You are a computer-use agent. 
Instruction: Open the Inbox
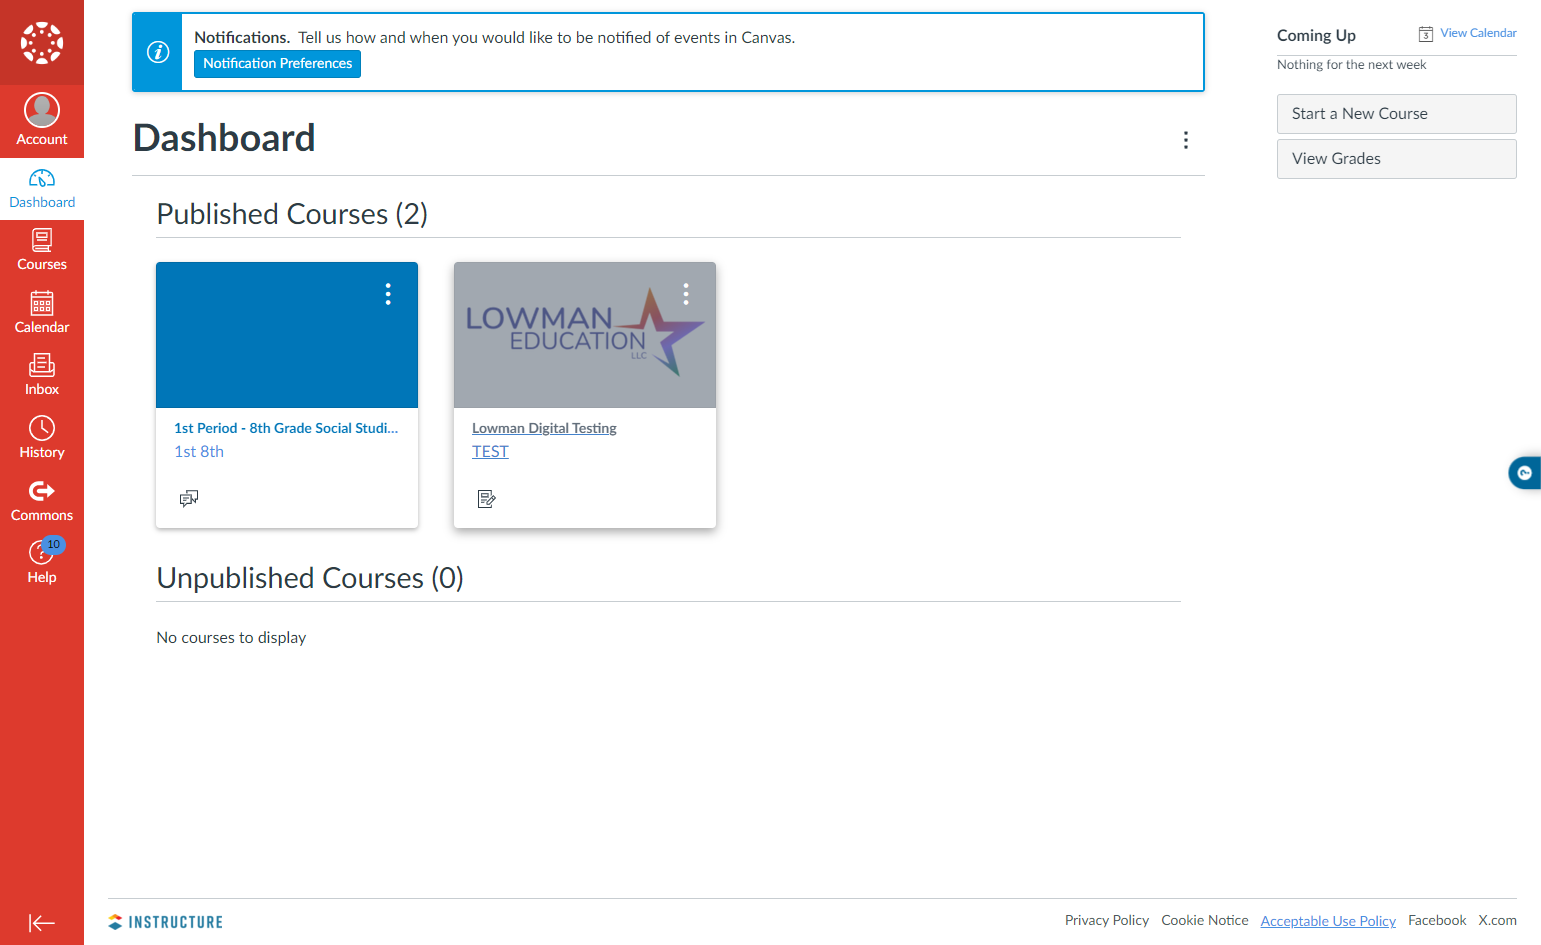point(42,376)
